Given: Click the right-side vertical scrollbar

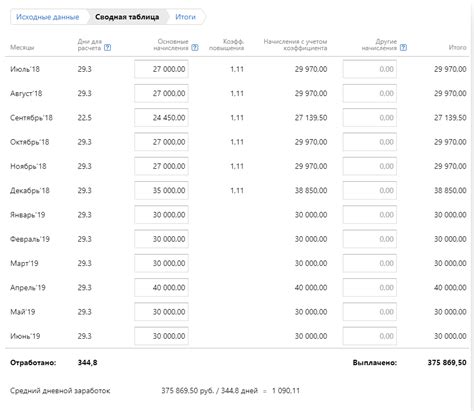Looking at the screenshot, I should [x=472, y=205].
